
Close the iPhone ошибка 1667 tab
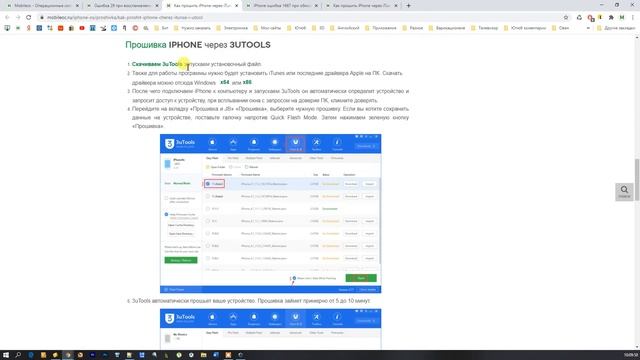(x=316, y=6)
